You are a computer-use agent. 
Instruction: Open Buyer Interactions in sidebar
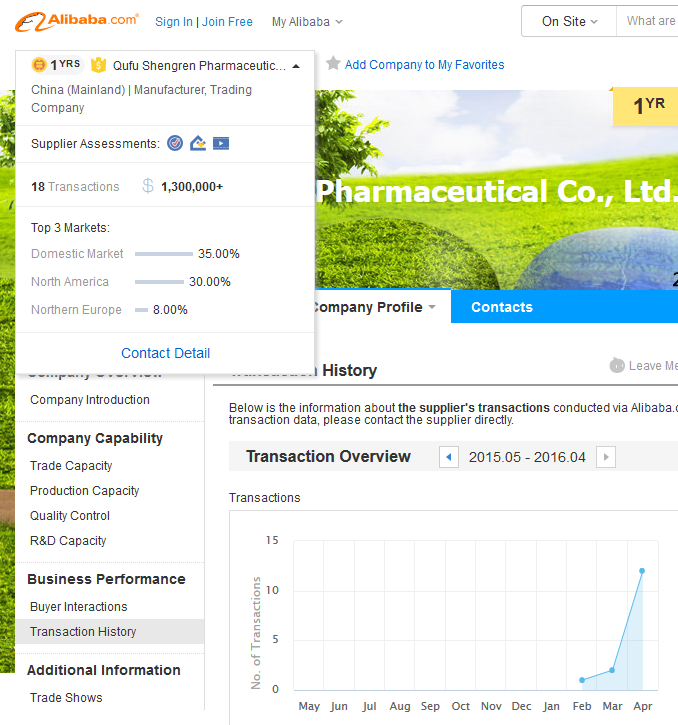pos(79,607)
